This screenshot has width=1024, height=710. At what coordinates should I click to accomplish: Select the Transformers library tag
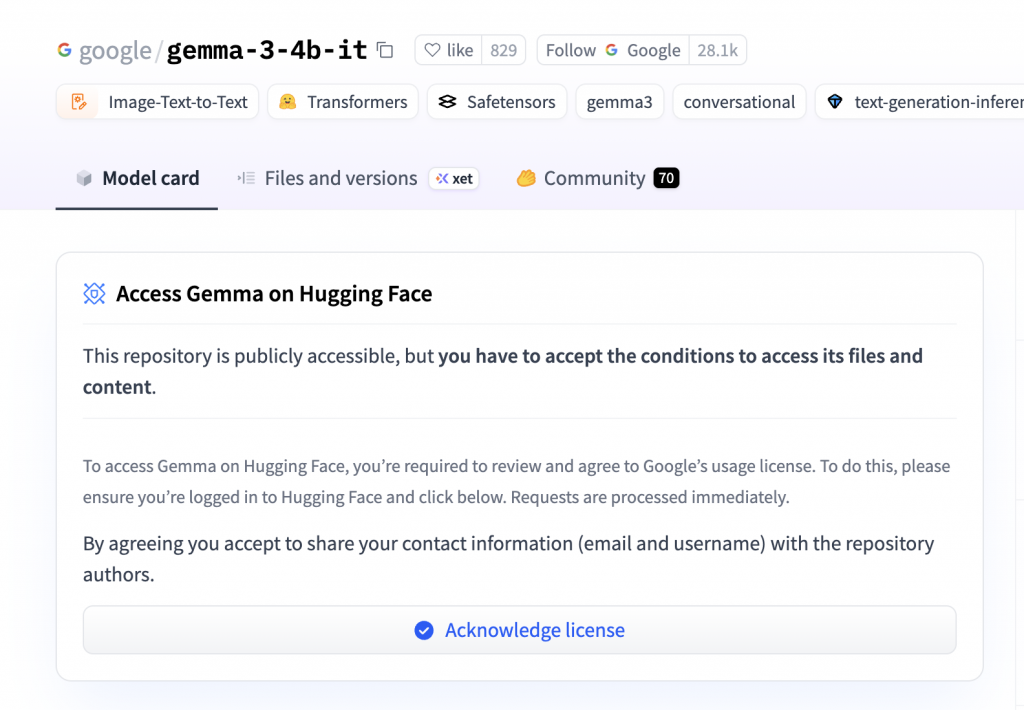point(343,102)
